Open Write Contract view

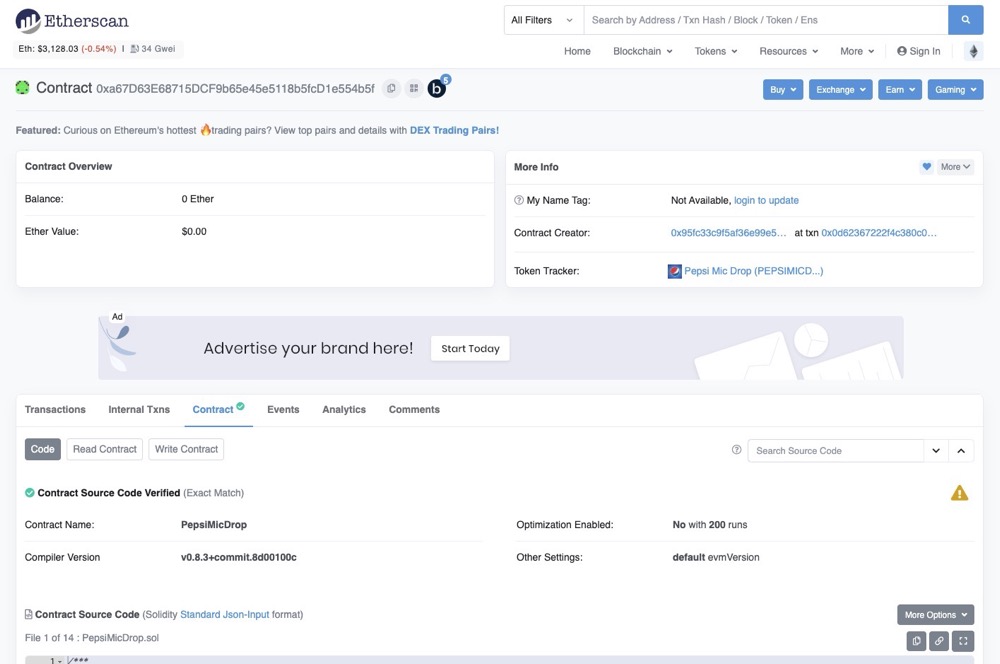click(186, 449)
